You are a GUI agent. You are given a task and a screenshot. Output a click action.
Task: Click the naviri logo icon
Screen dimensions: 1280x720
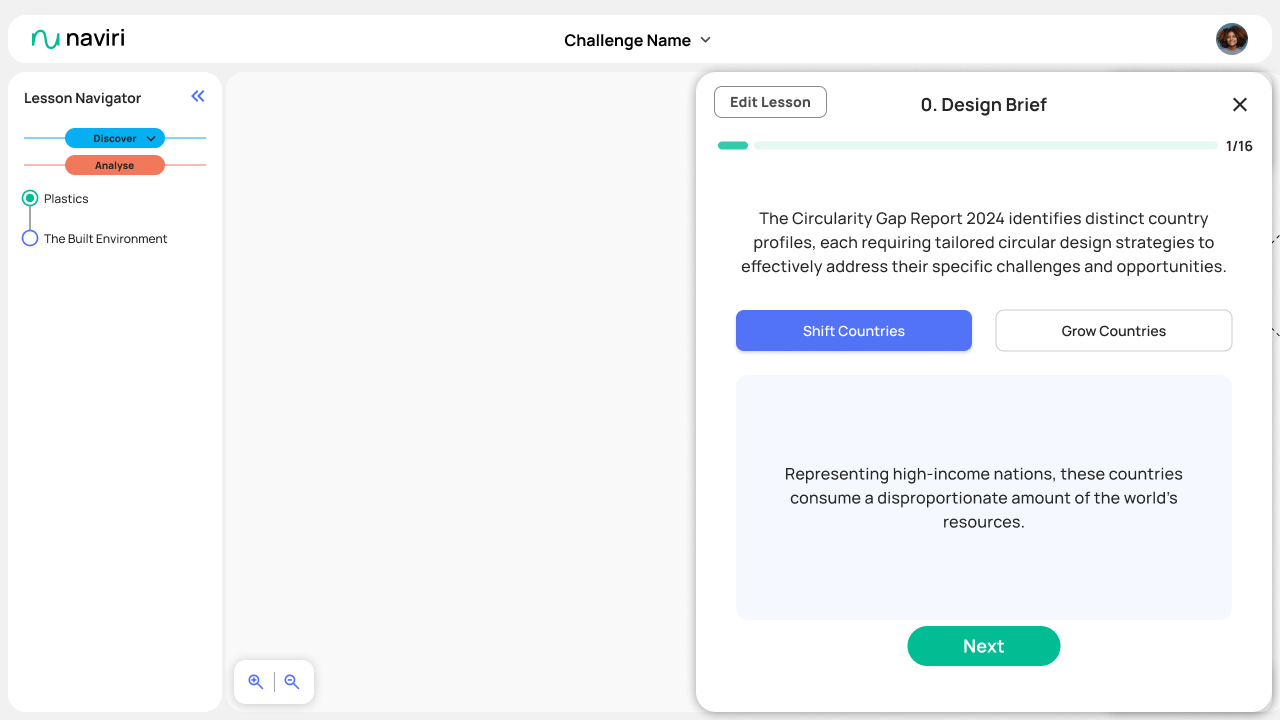pyautogui.click(x=46, y=39)
